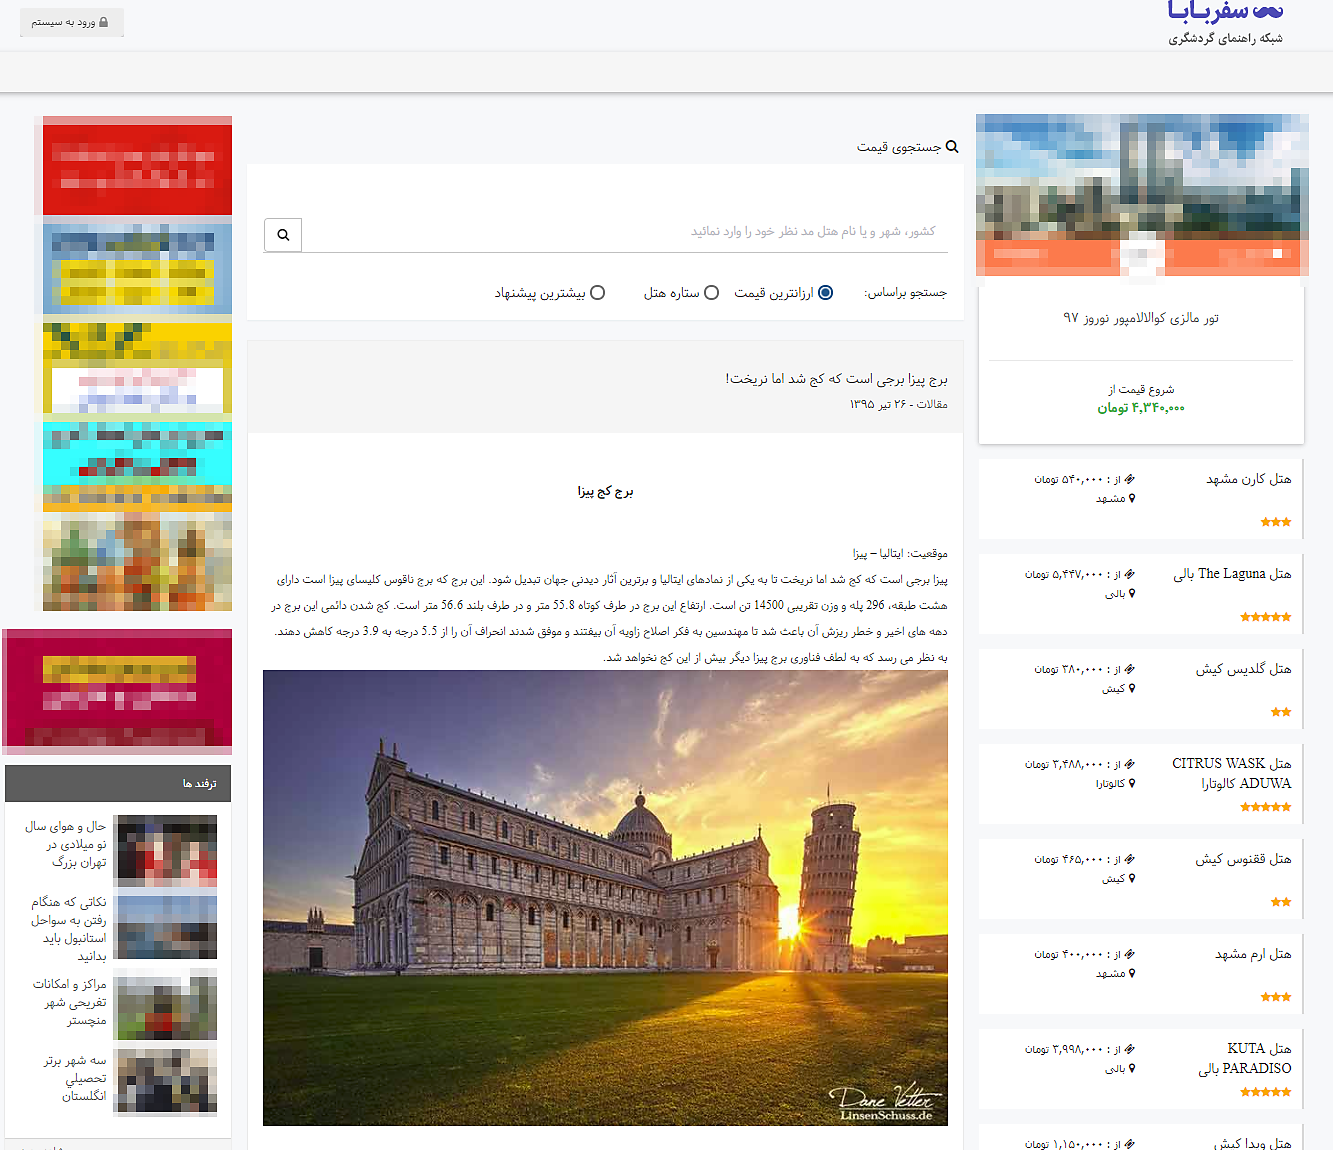Click location pin icon for هتل کارن مشهد
This screenshot has width=1333, height=1150.
1132,499
